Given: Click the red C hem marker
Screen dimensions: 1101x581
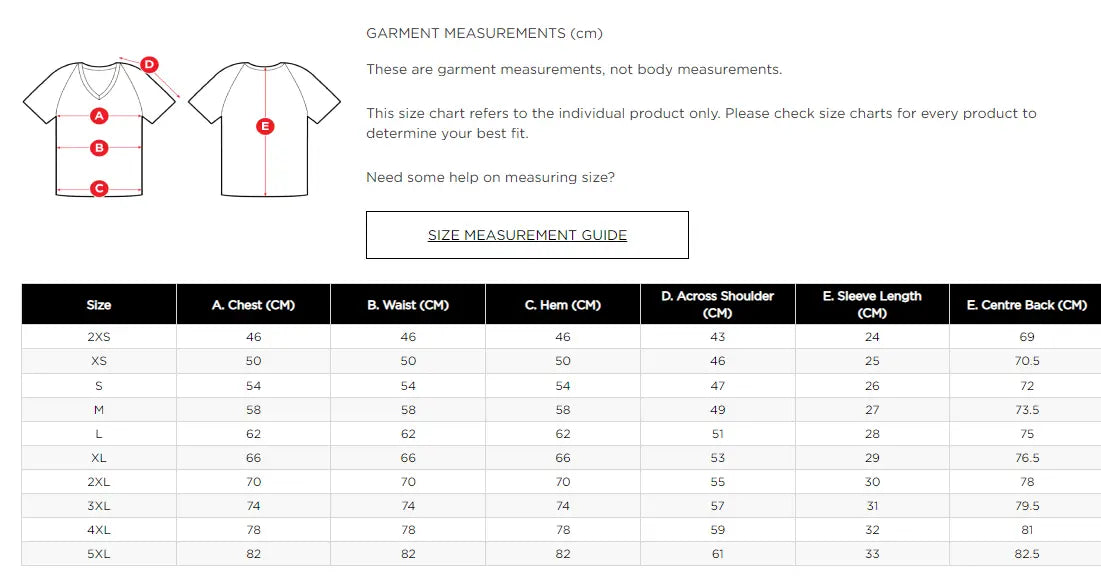Looking at the screenshot, I should 99,188.
